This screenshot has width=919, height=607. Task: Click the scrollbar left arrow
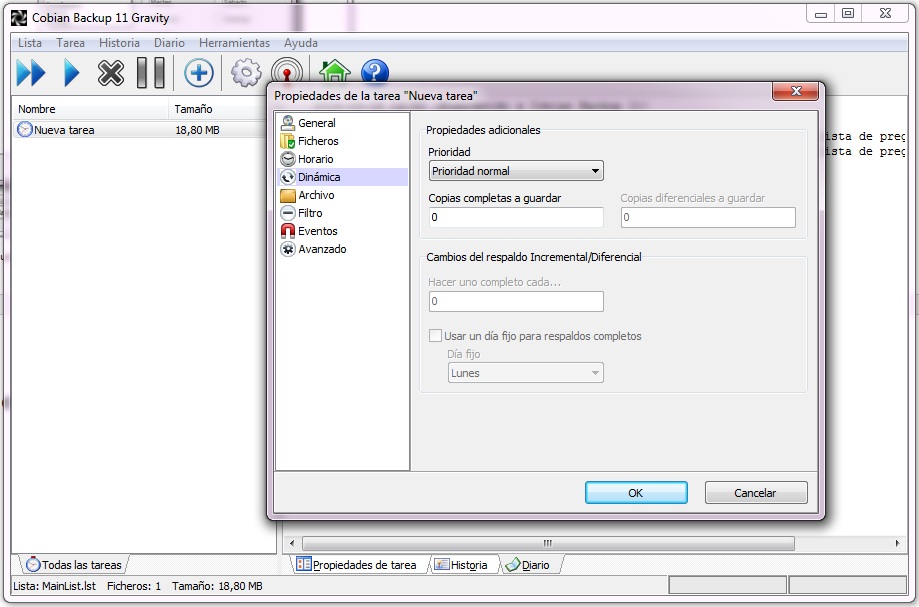click(292, 543)
